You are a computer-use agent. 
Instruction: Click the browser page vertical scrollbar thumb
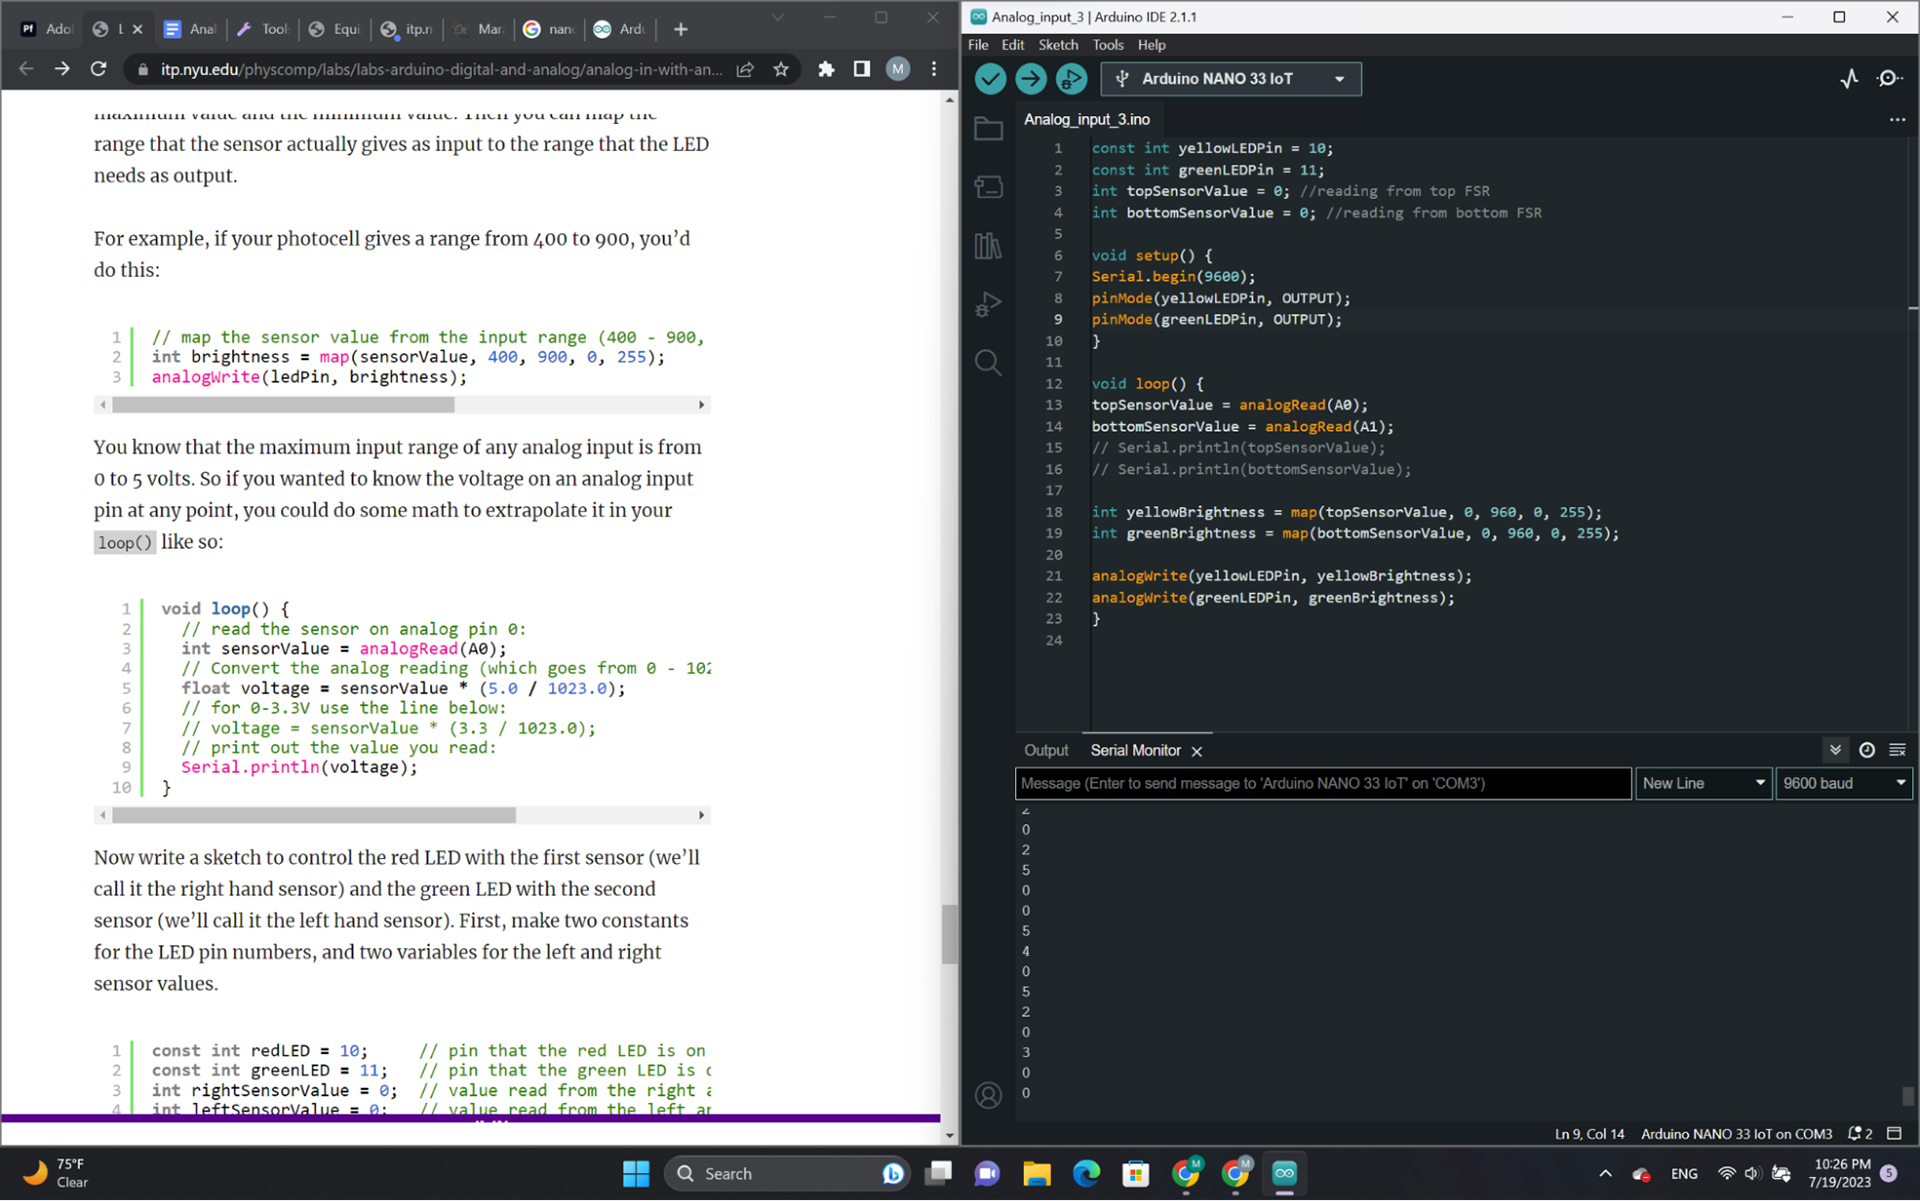click(x=949, y=934)
